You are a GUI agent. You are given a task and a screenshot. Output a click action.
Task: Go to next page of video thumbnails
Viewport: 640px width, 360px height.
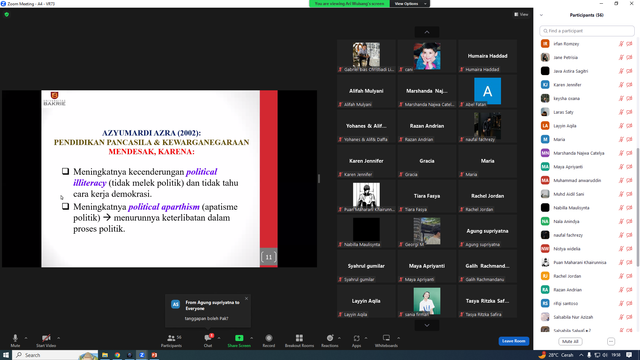coord(427,325)
